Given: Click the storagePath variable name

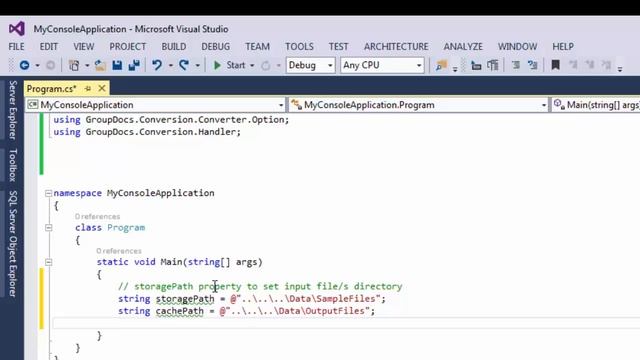Looking at the screenshot, I should pyautogui.click(x=185, y=299).
